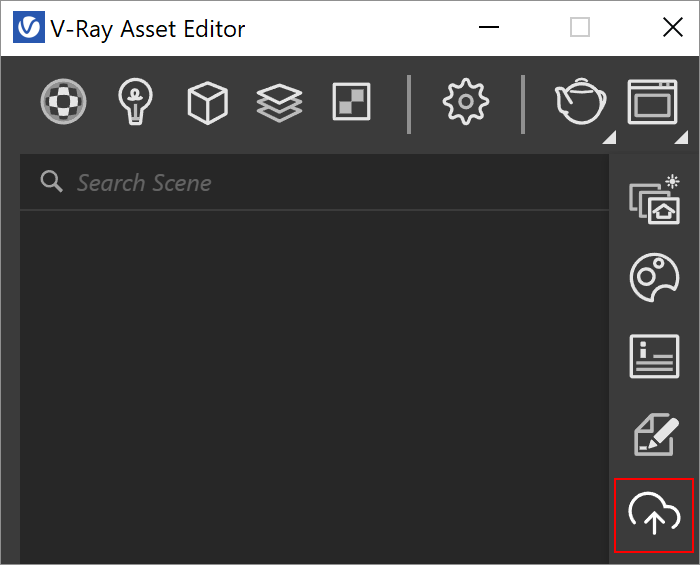Open the Settings gear panel
Image resolution: width=700 pixels, height=565 pixels.
tap(466, 101)
